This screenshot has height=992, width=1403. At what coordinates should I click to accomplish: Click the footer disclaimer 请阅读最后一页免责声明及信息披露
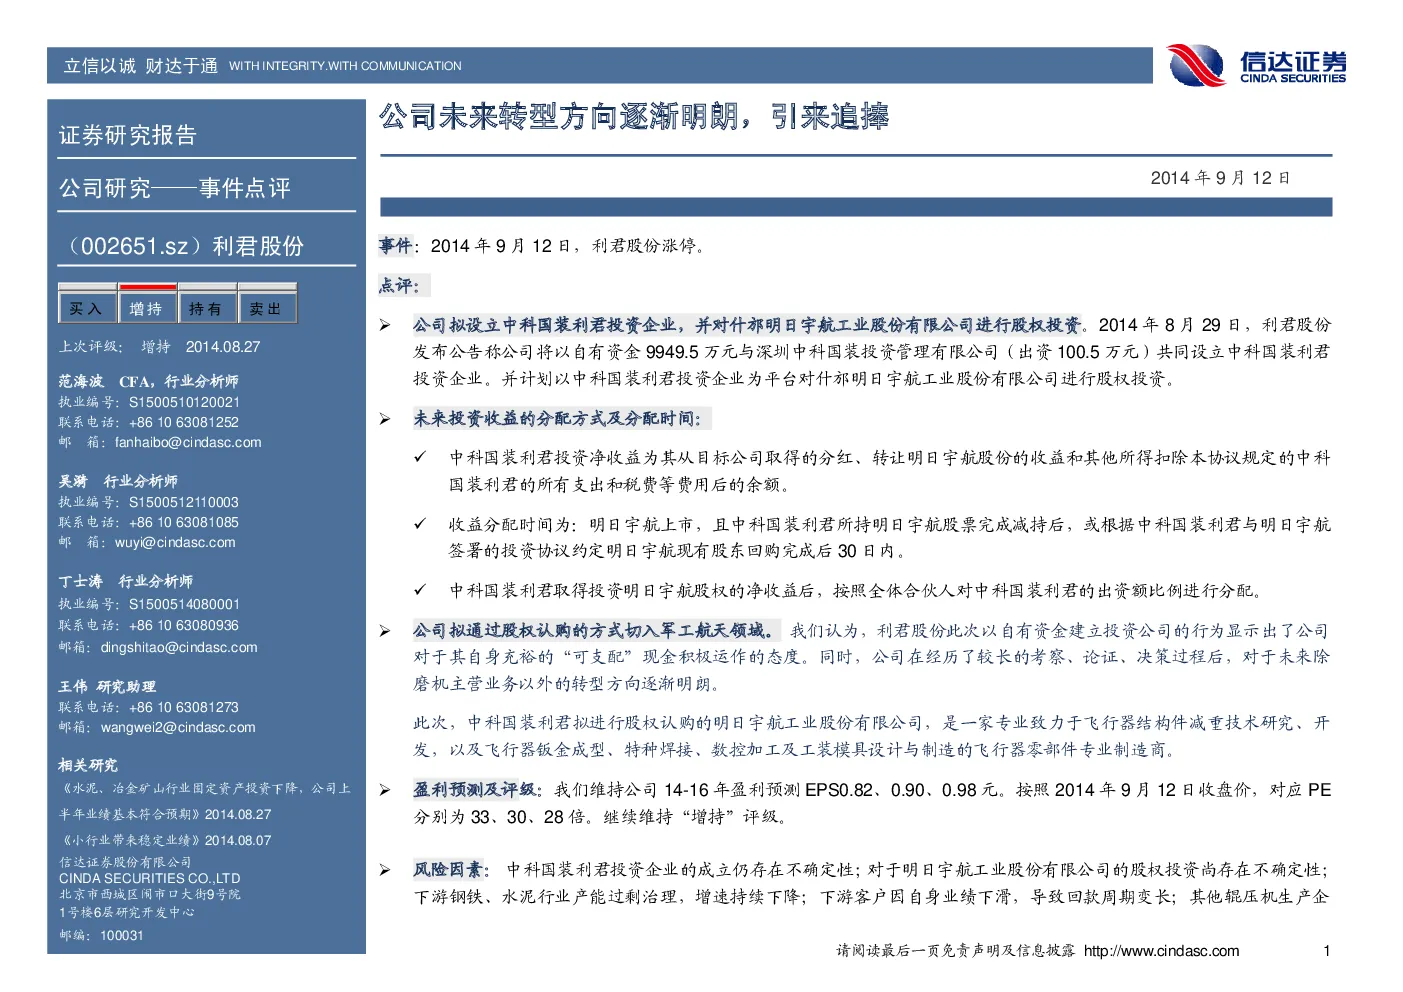pyautogui.click(x=956, y=951)
